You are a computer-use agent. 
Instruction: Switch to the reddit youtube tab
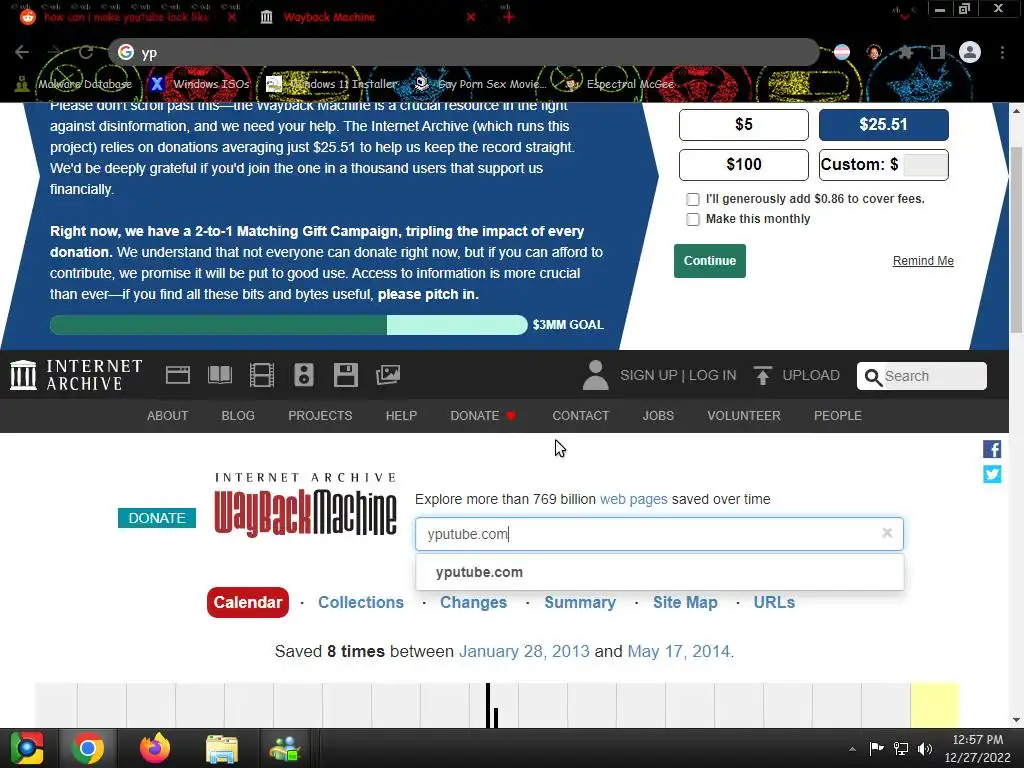tap(126, 18)
